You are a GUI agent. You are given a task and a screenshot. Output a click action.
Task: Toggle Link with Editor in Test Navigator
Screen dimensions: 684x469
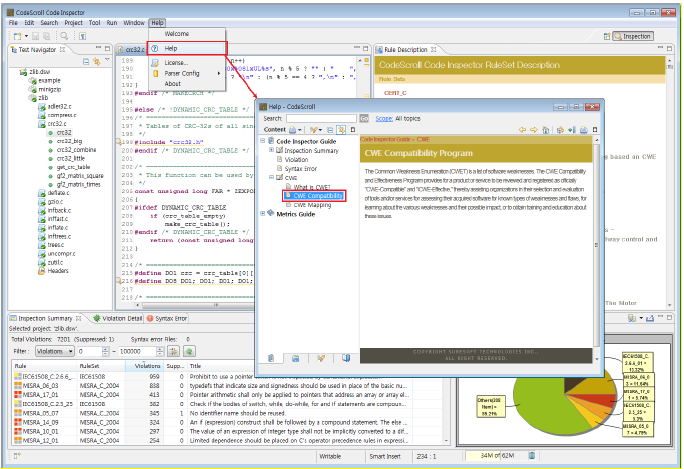point(96,62)
